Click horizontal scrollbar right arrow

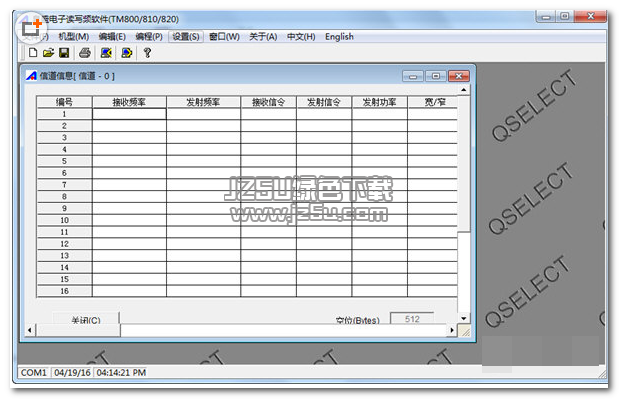click(452, 330)
